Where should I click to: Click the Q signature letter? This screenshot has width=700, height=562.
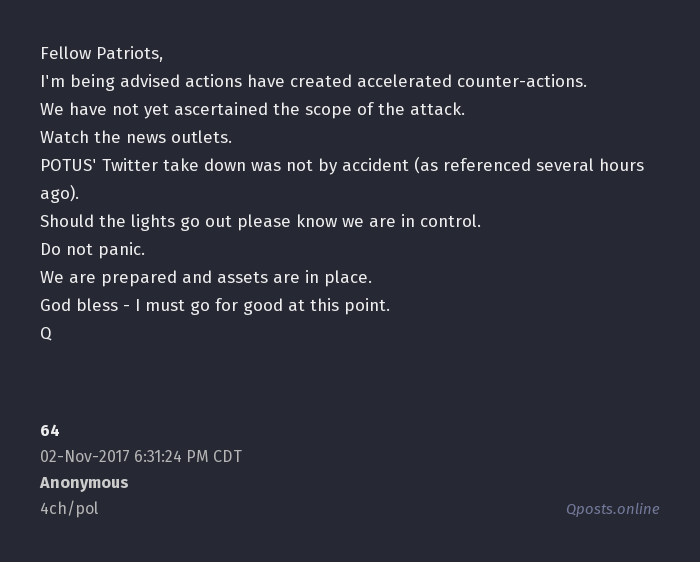point(46,334)
